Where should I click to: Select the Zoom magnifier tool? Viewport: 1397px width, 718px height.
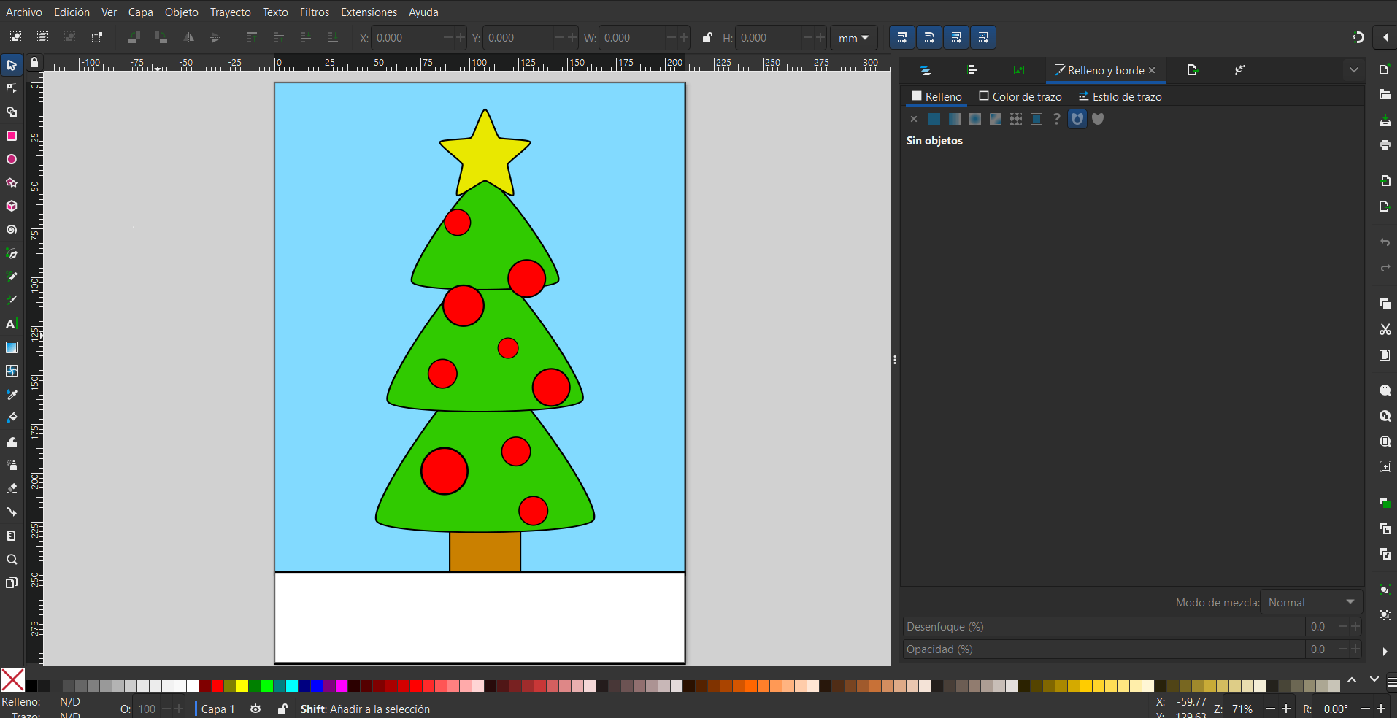pyautogui.click(x=12, y=559)
